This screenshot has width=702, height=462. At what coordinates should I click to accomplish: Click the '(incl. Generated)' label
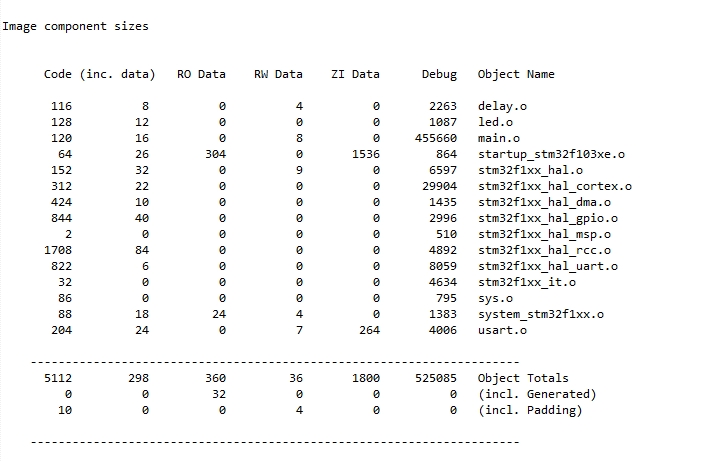[x=537, y=394]
